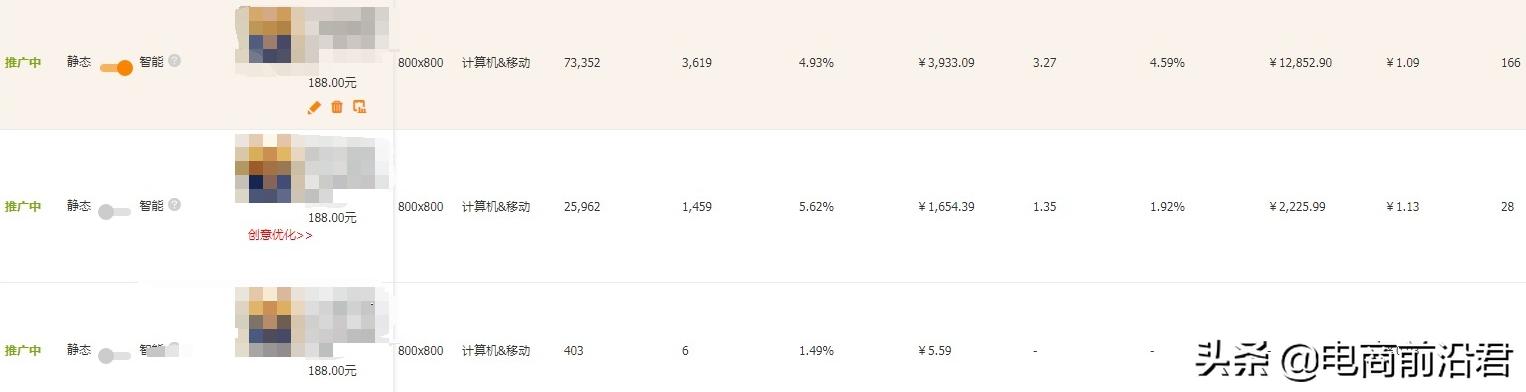This screenshot has height=392, width=1526.
Task: Click the 推广中 status in first row
Action: pos(23,62)
